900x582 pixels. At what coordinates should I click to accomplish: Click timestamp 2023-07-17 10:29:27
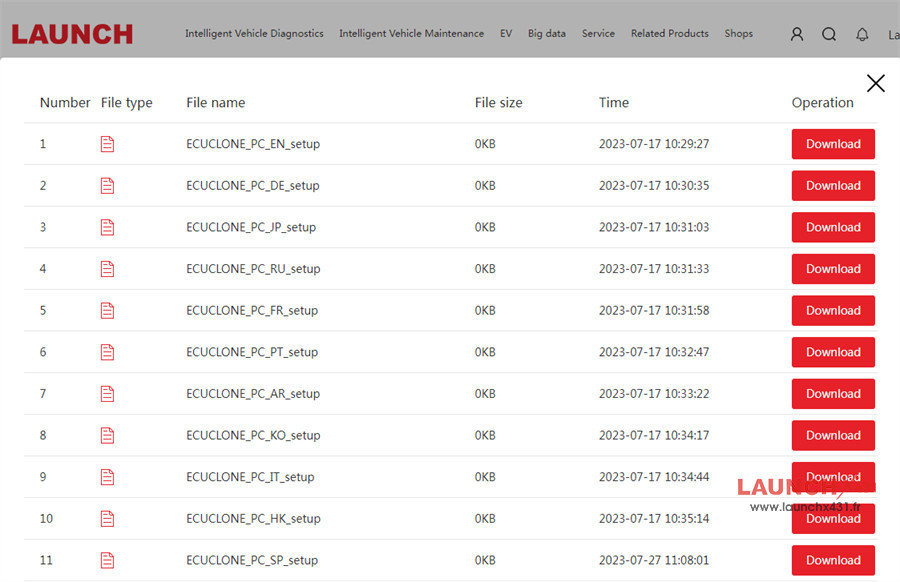coord(654,144)
